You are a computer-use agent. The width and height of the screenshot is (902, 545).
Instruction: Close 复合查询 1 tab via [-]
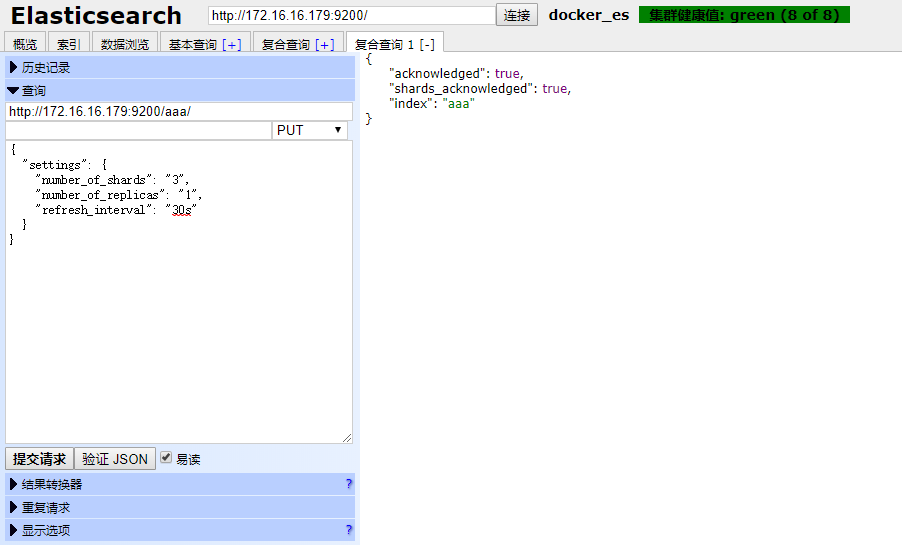pos(426,45)
